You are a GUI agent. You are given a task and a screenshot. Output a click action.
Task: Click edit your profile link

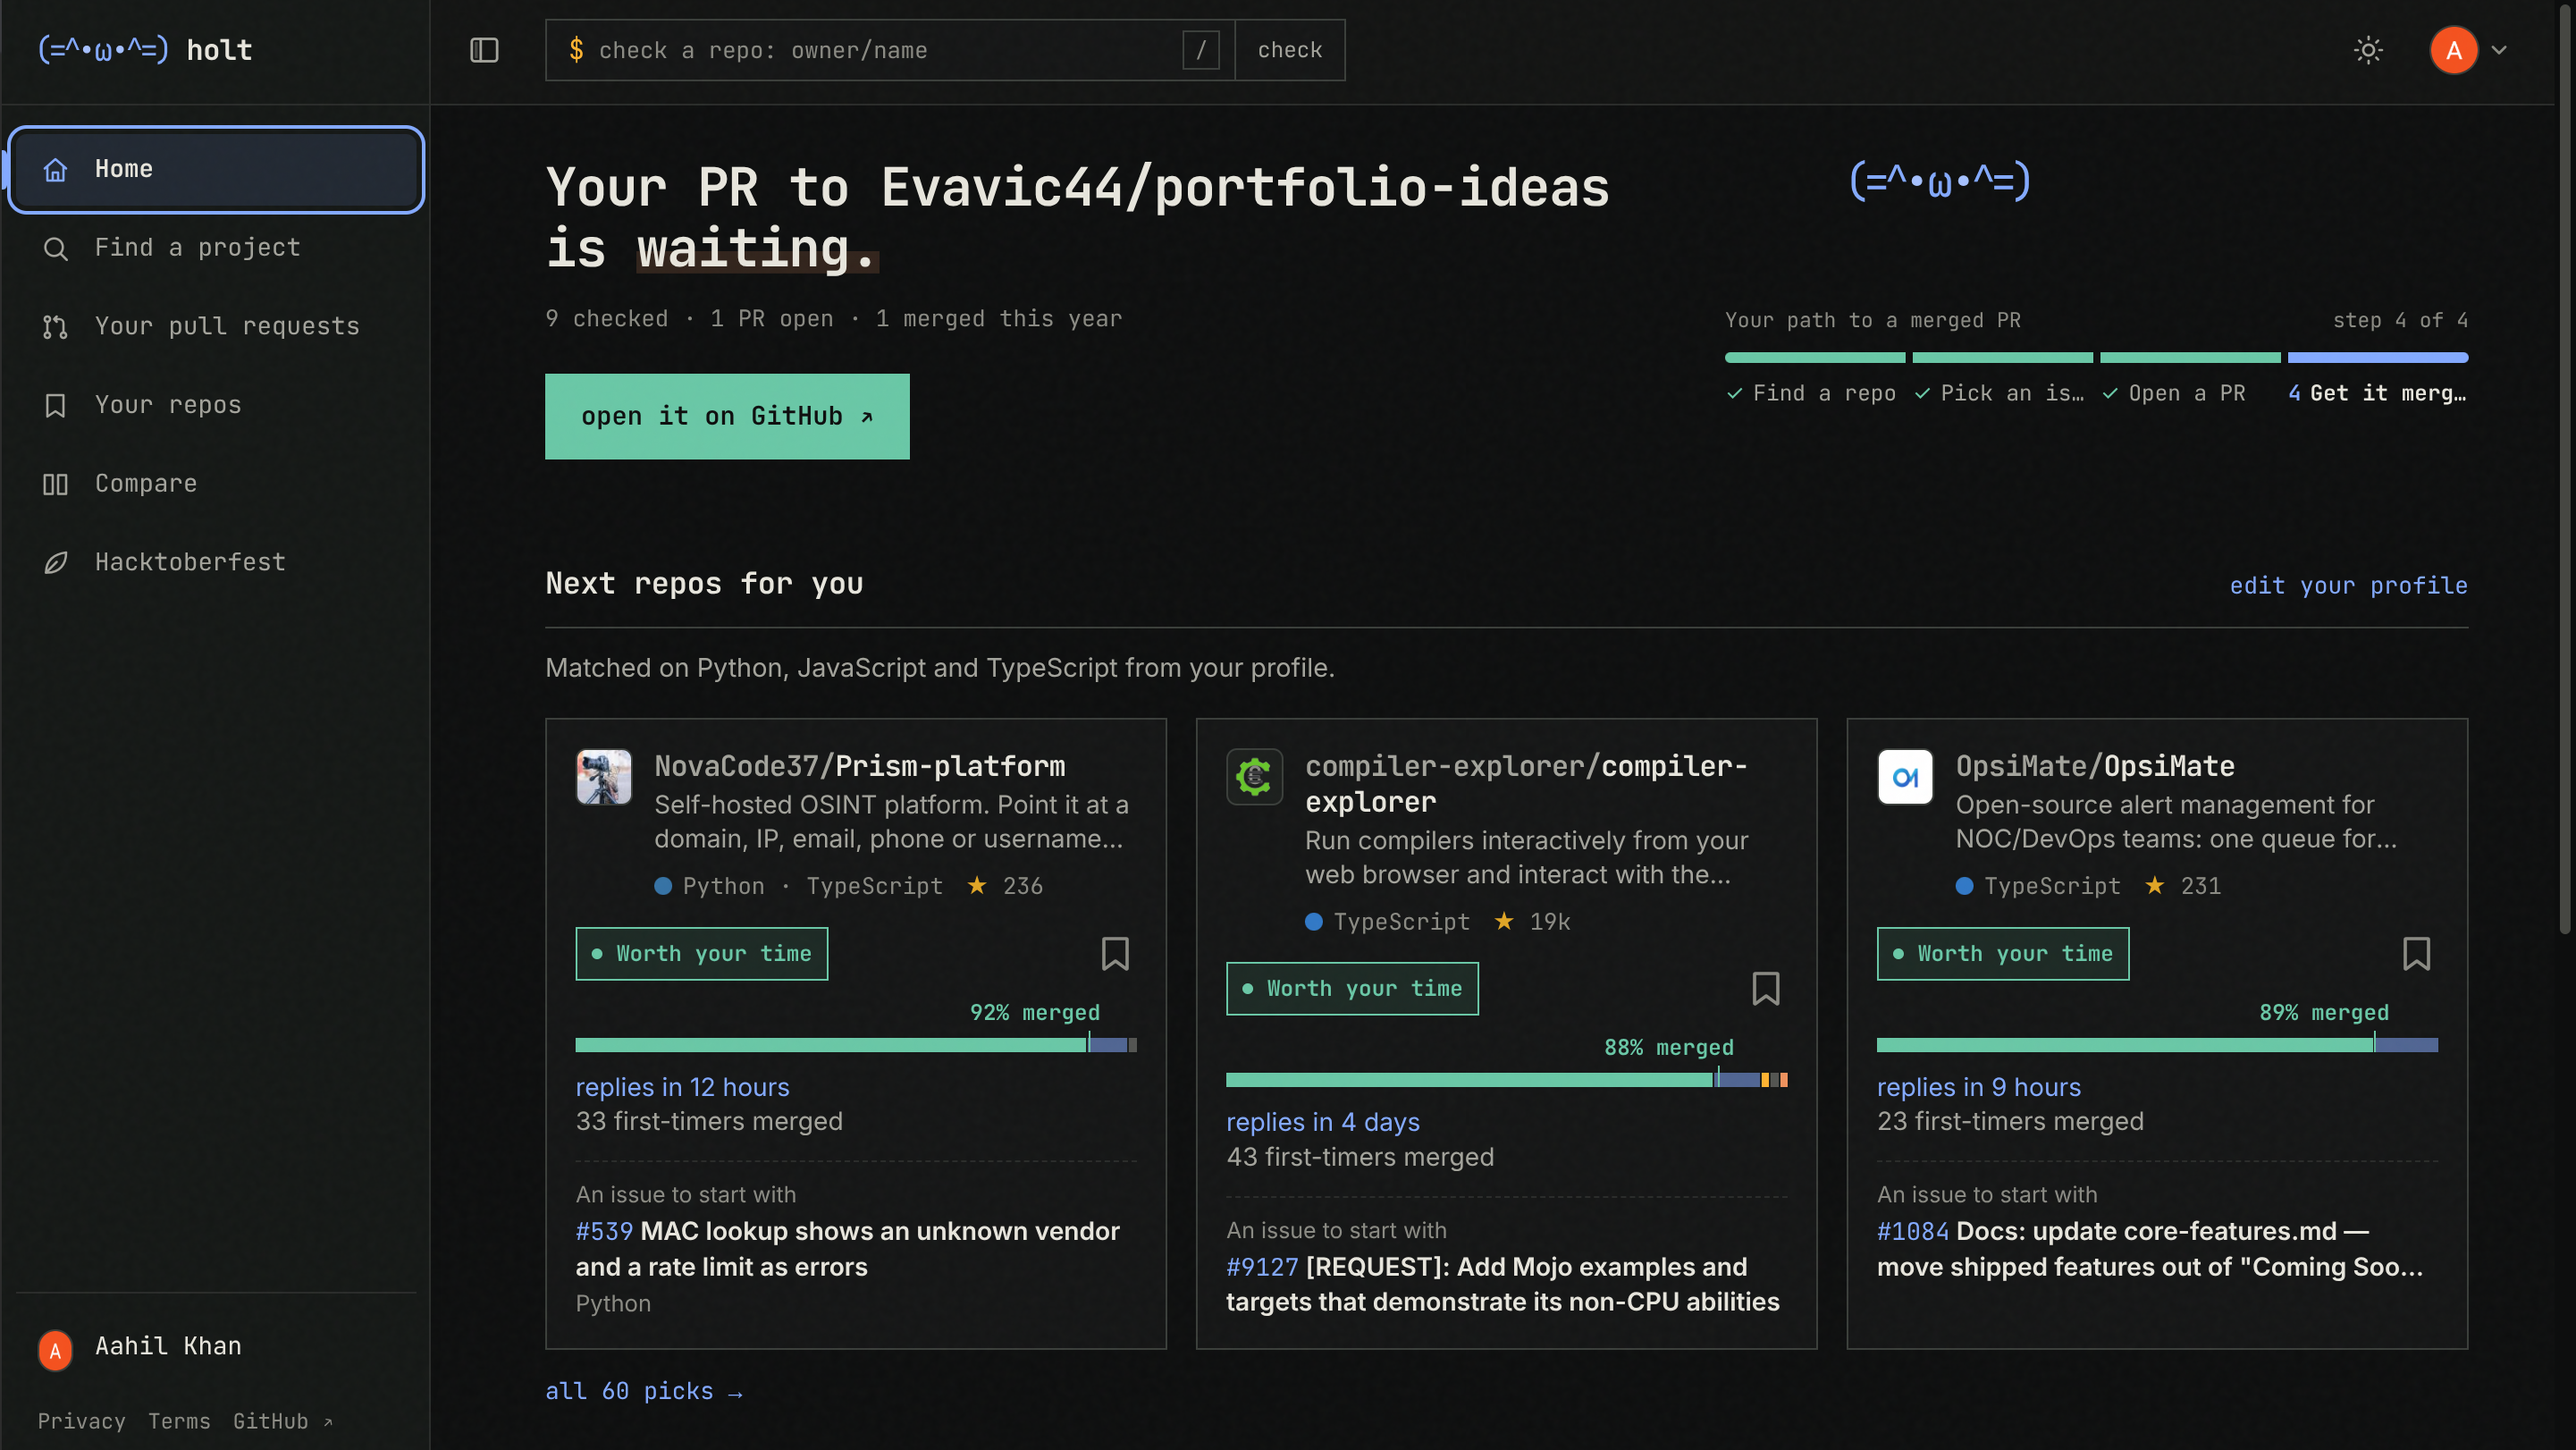(2348, 586)
